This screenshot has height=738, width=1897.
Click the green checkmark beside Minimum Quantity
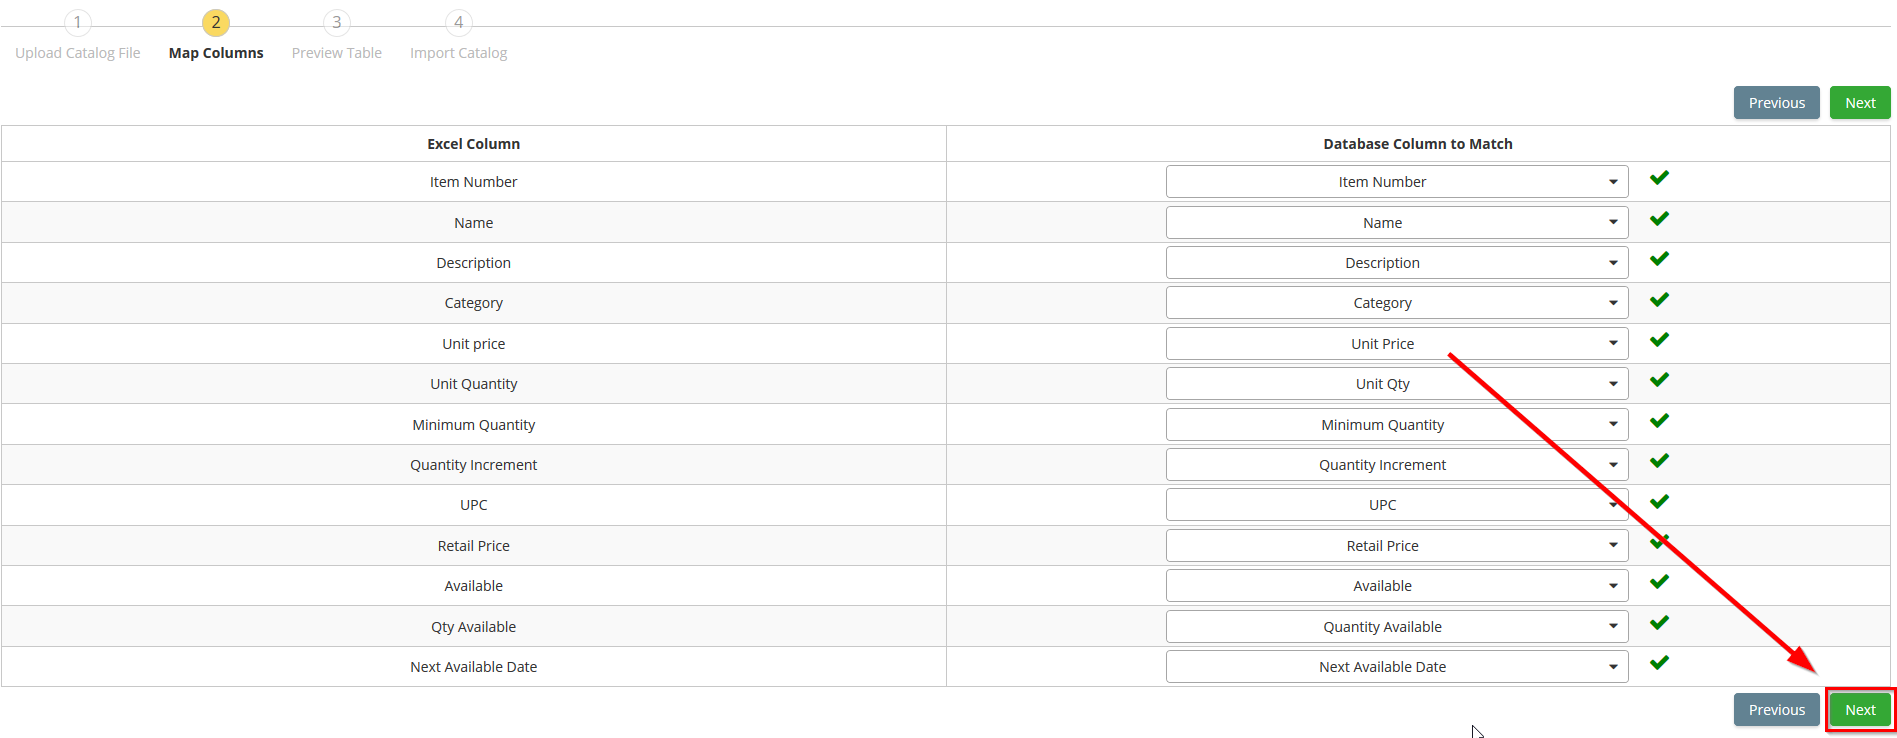tap(1659, 421)
